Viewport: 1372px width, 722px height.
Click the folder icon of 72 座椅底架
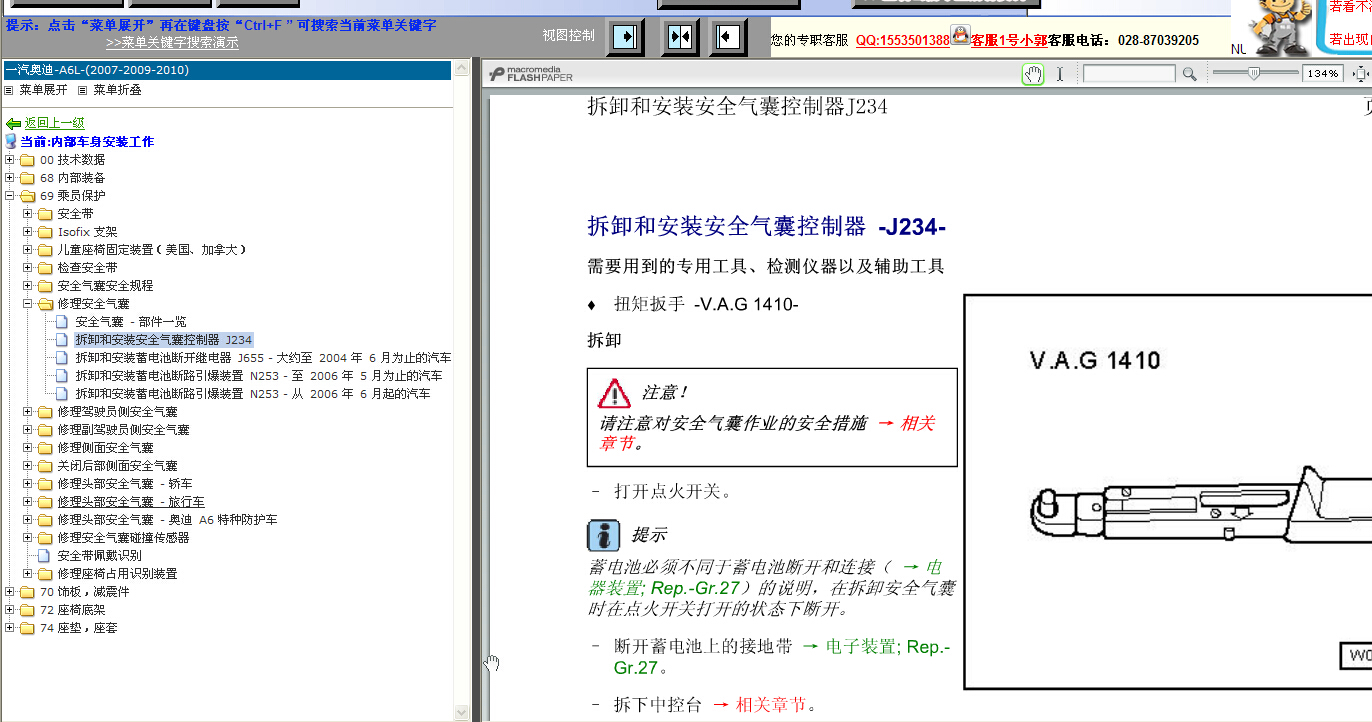28,610
